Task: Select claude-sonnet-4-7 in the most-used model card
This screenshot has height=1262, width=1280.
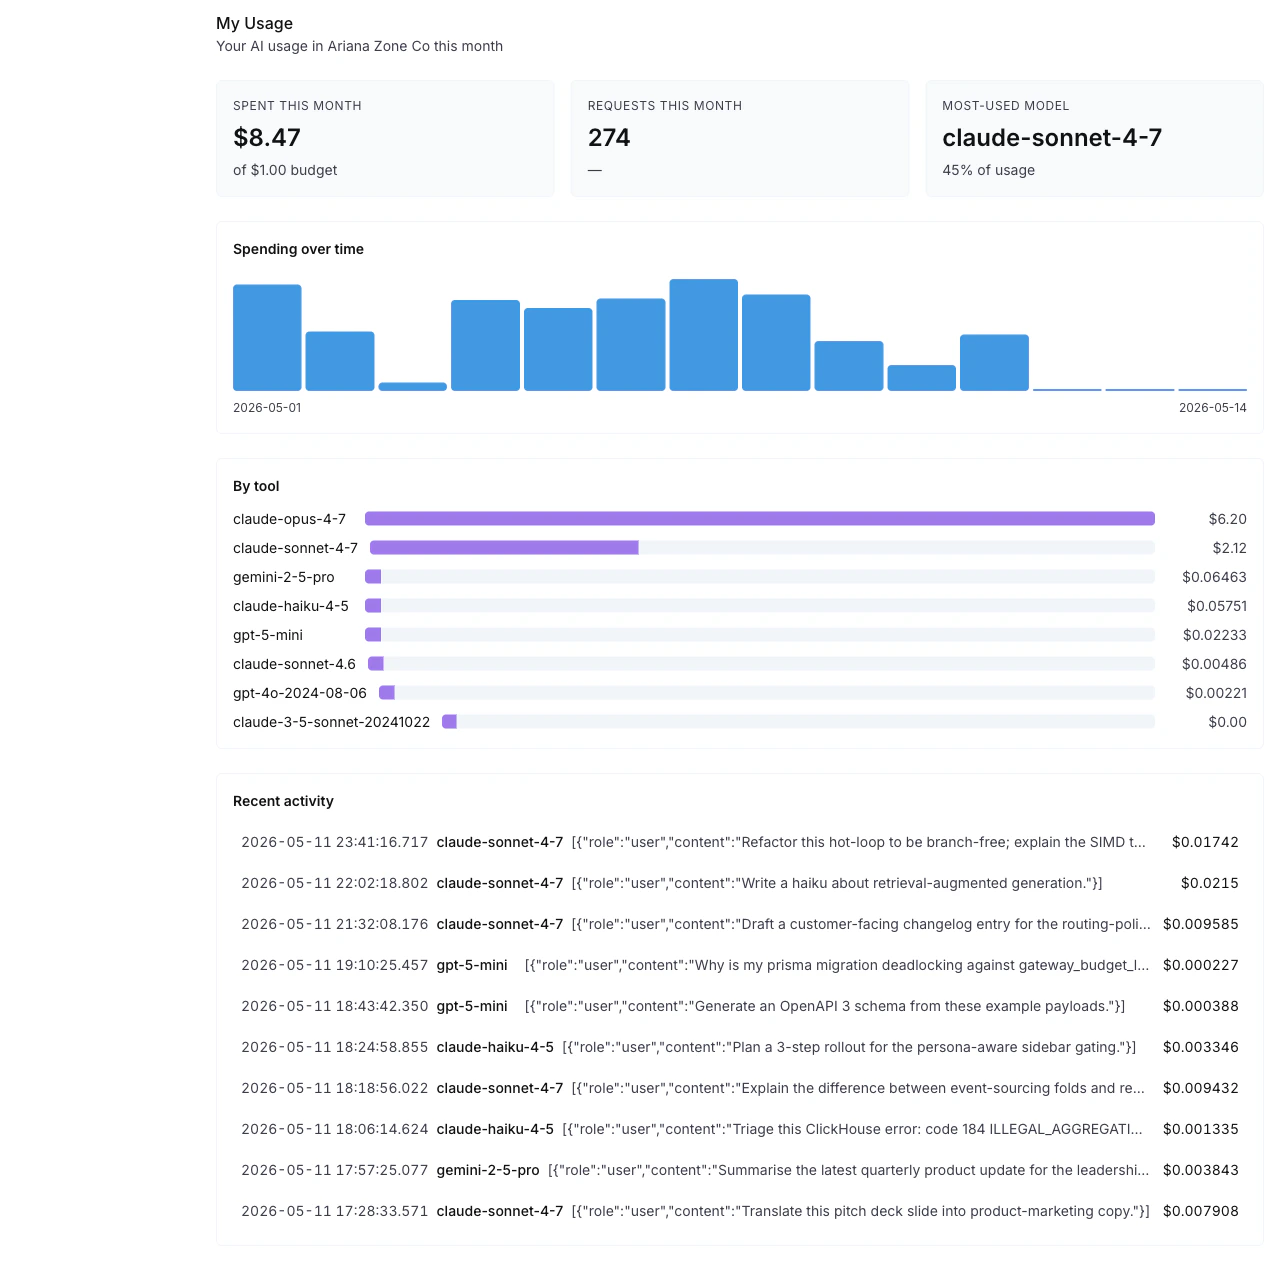Action: coord(1052,137)
